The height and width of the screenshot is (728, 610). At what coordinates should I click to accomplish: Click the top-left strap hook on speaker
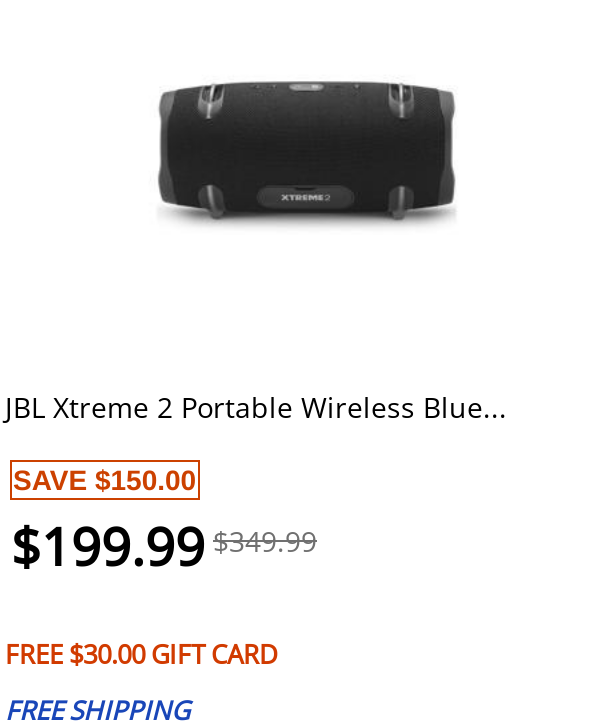click(210, 100)
